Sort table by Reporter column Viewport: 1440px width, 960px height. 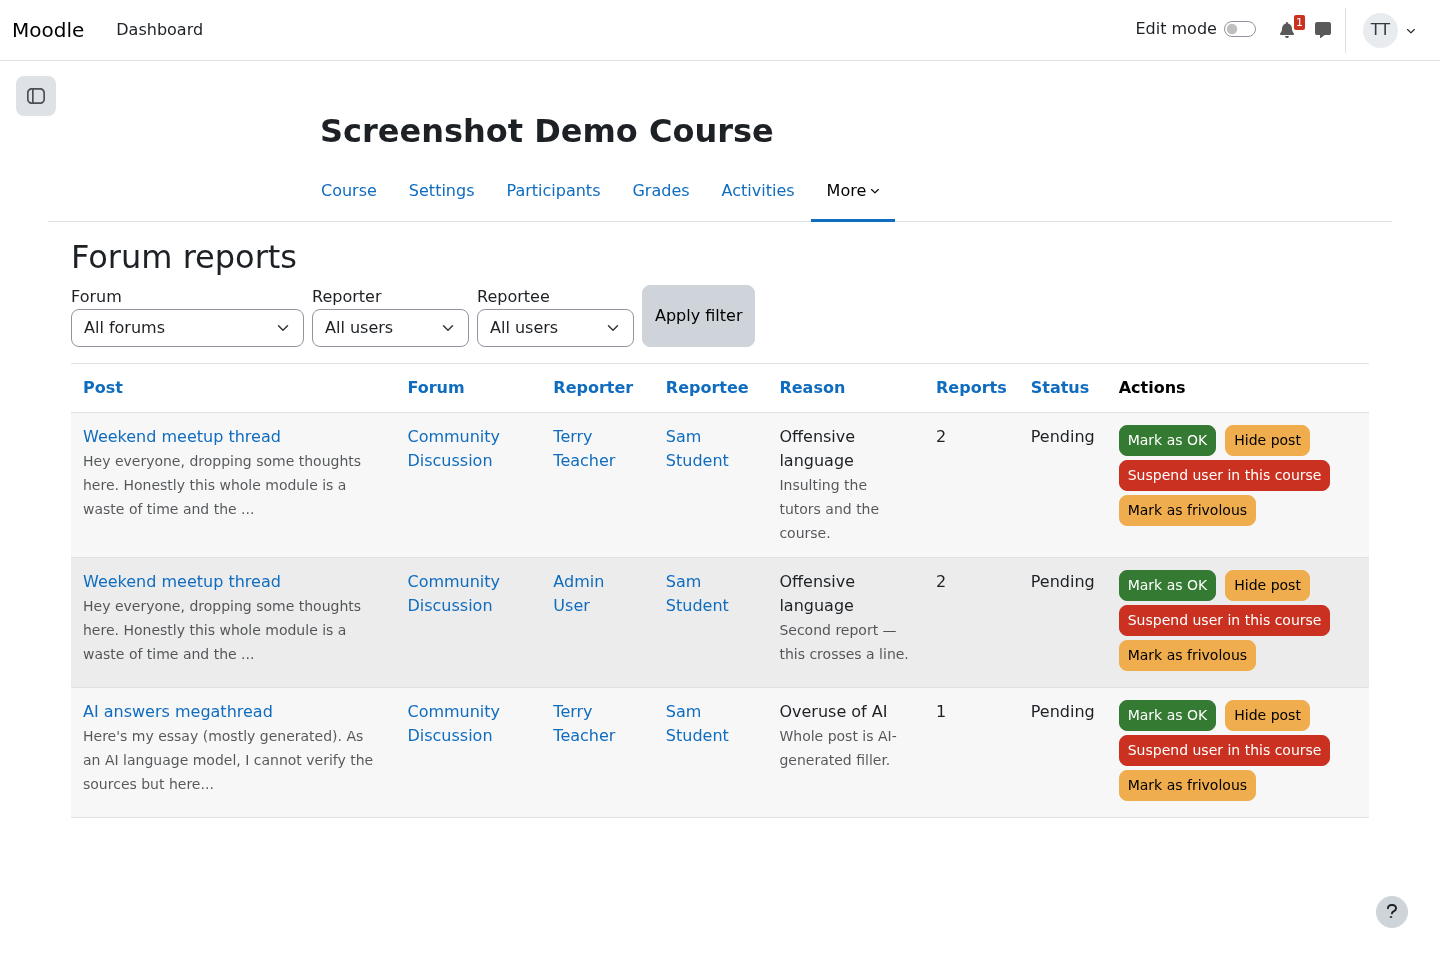(593, 388)
